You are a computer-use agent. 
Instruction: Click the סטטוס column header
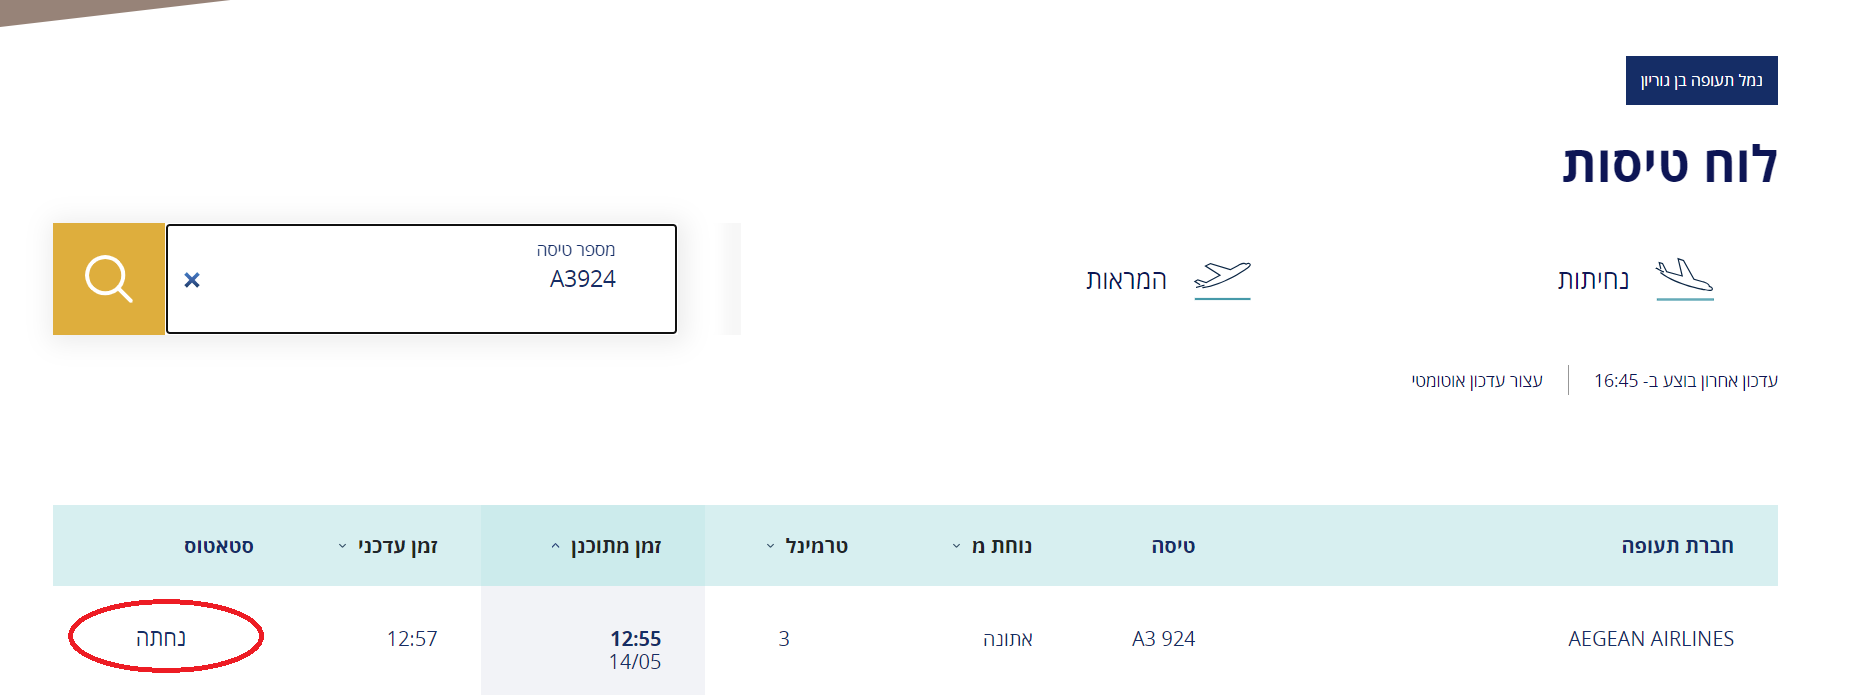tap(219, 546)
